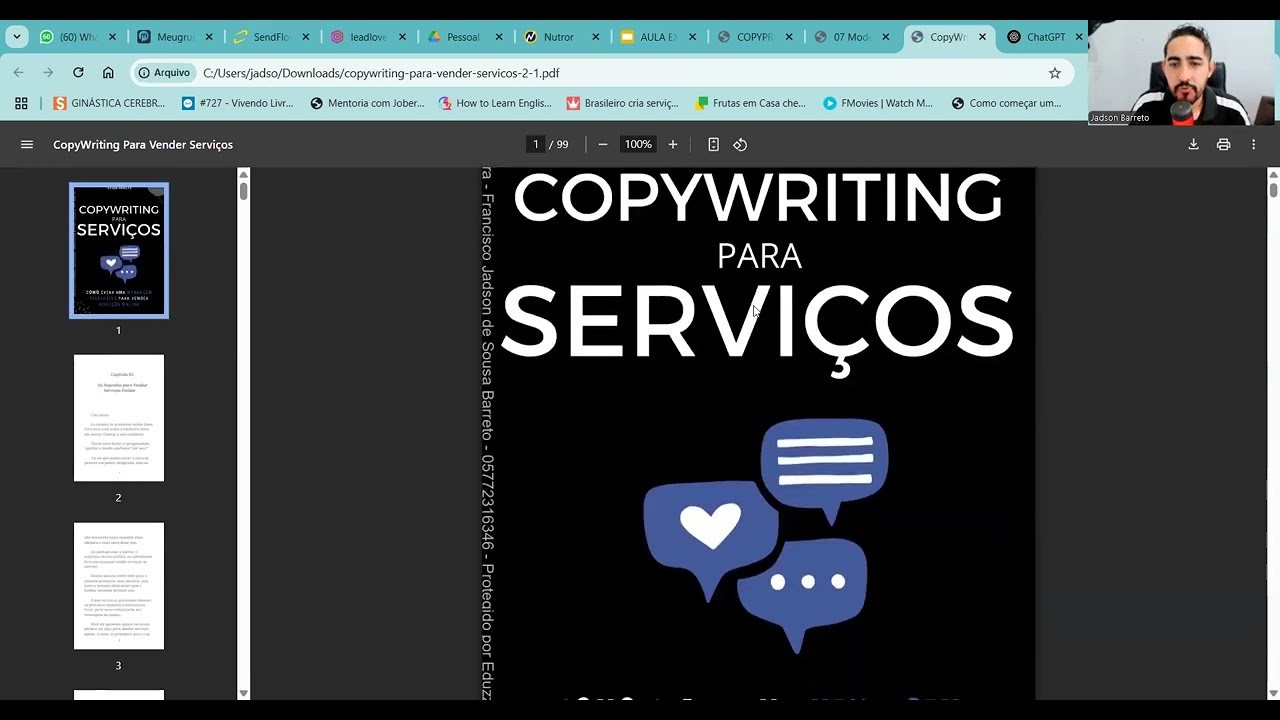Image resolution: width=1280 pixels, height=720 pixels.
Task: Select page 1 cover thumbnail
Action: tap(119, 250)
